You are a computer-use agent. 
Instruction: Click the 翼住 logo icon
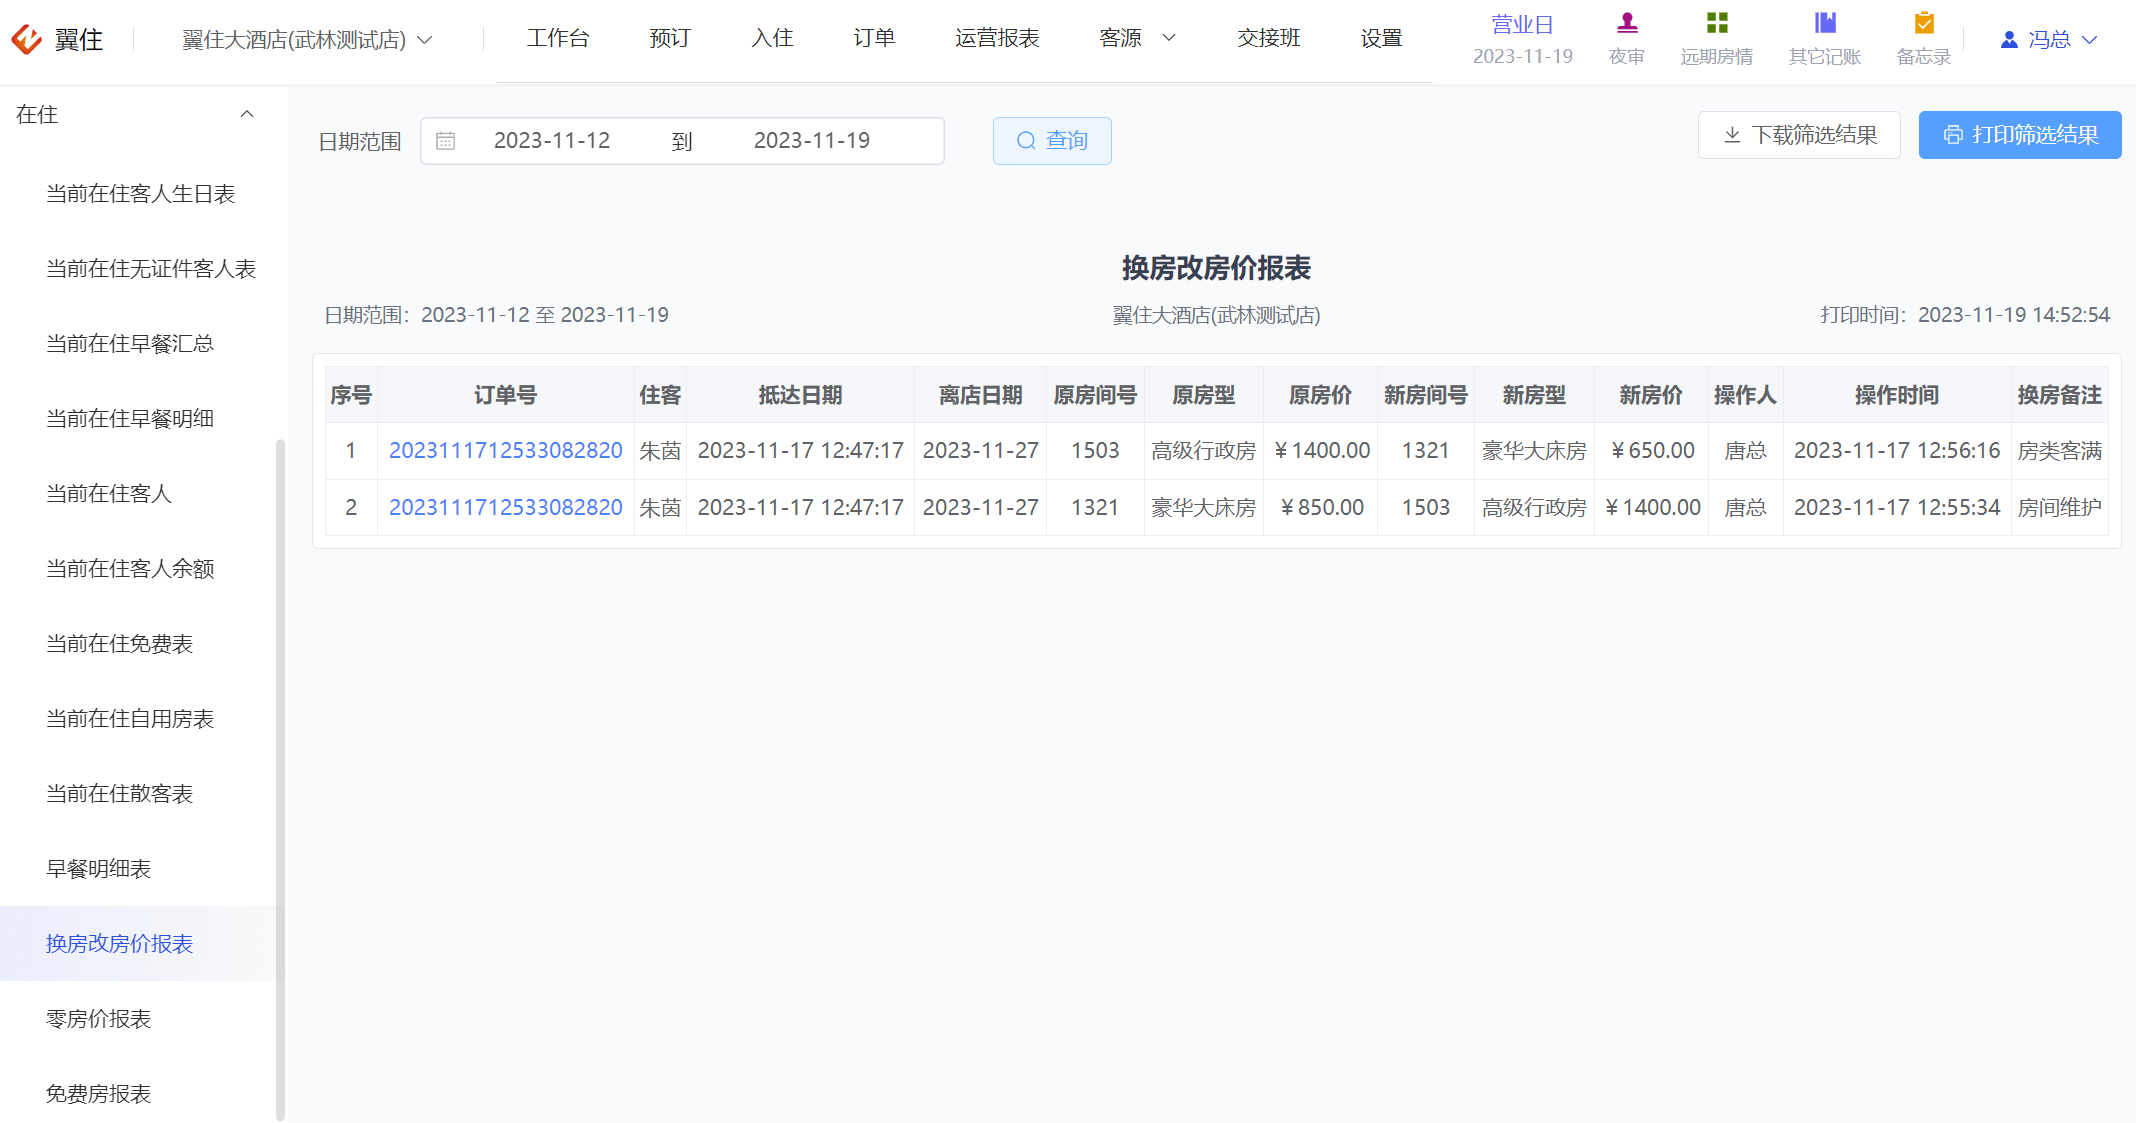(x=26, y=39)
